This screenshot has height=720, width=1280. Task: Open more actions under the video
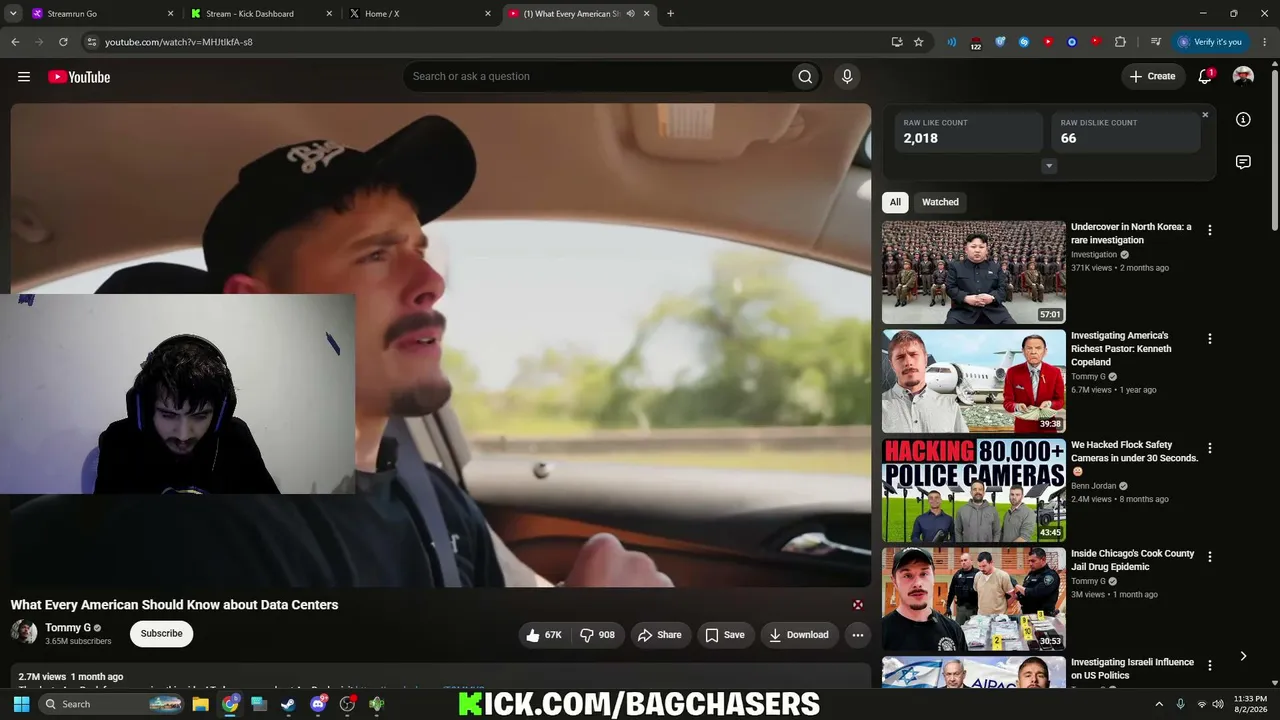(857, 635)
